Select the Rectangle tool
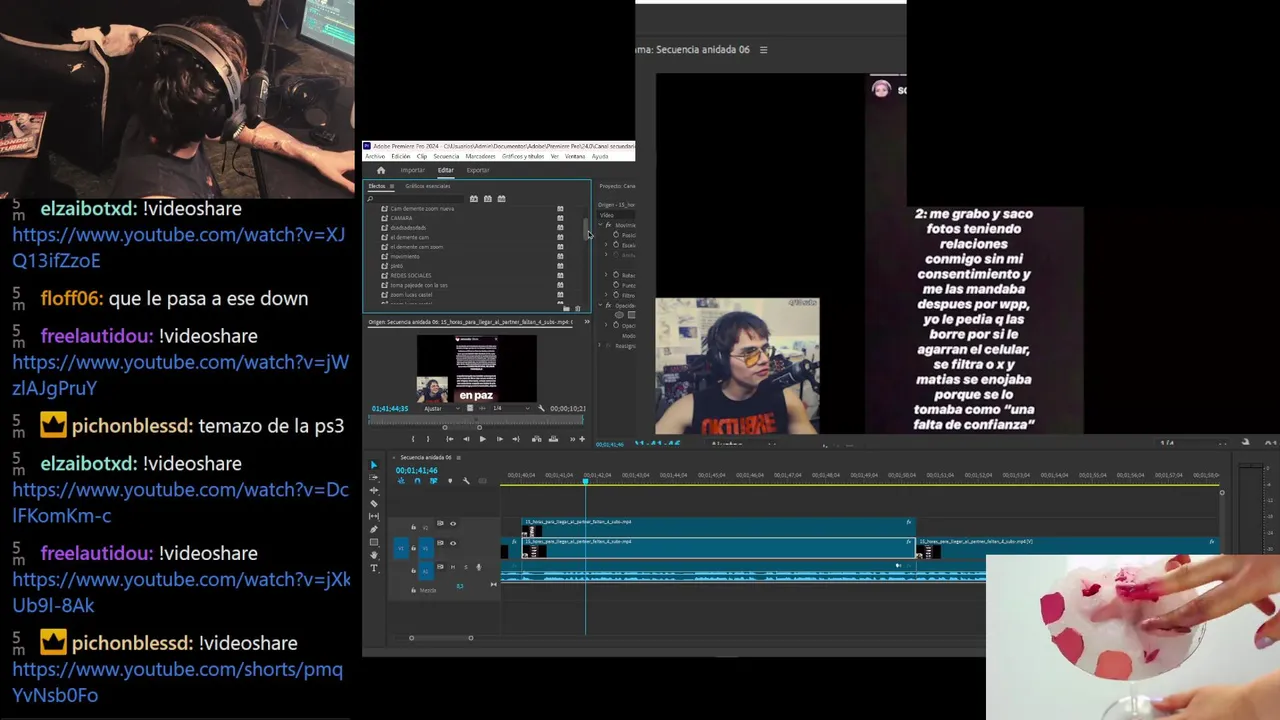The height and width of the screenshot is (720, 1280). (x=374, y=542)
